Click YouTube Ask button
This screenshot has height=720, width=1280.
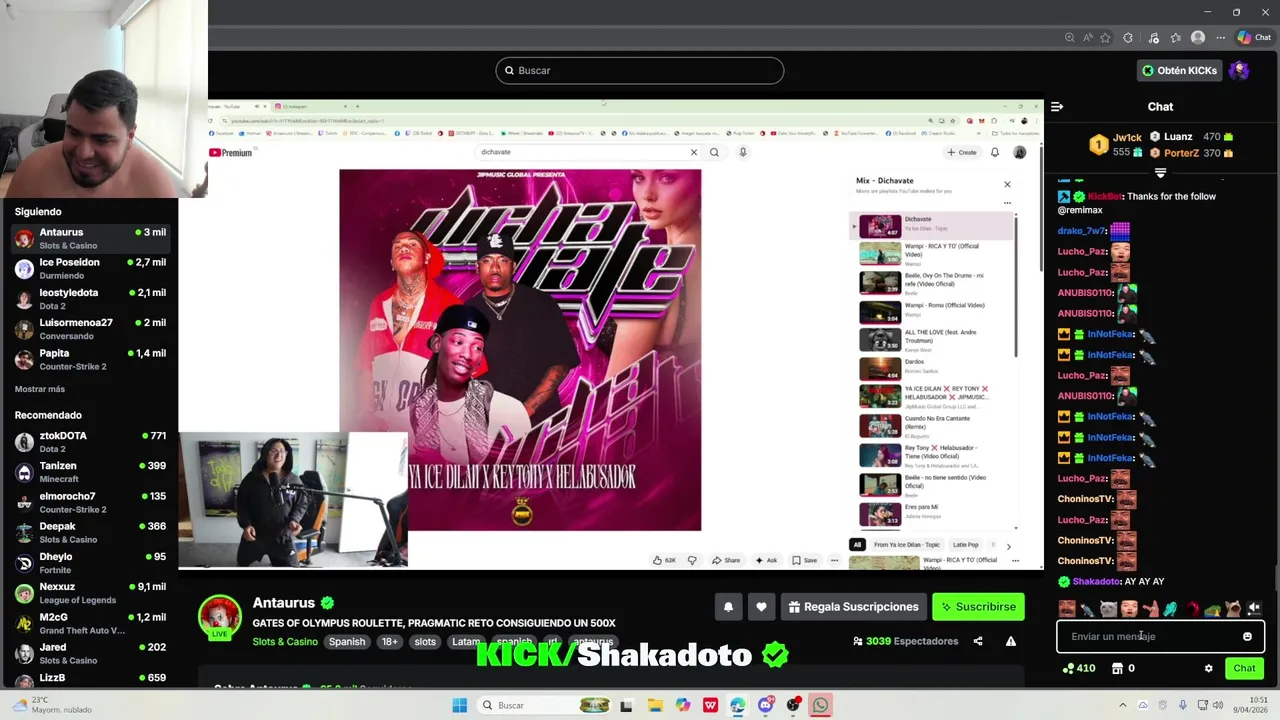(x=766, y=560)
